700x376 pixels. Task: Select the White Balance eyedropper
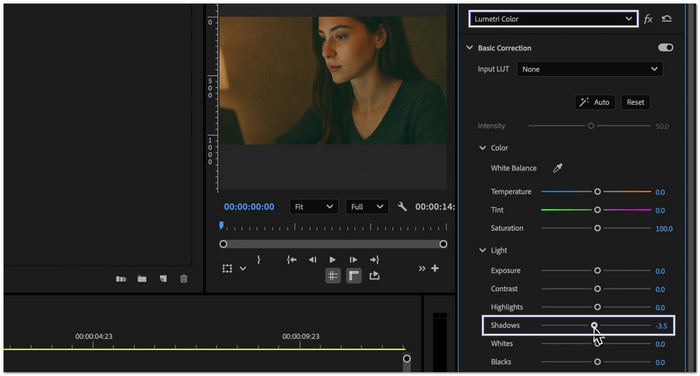558,168
